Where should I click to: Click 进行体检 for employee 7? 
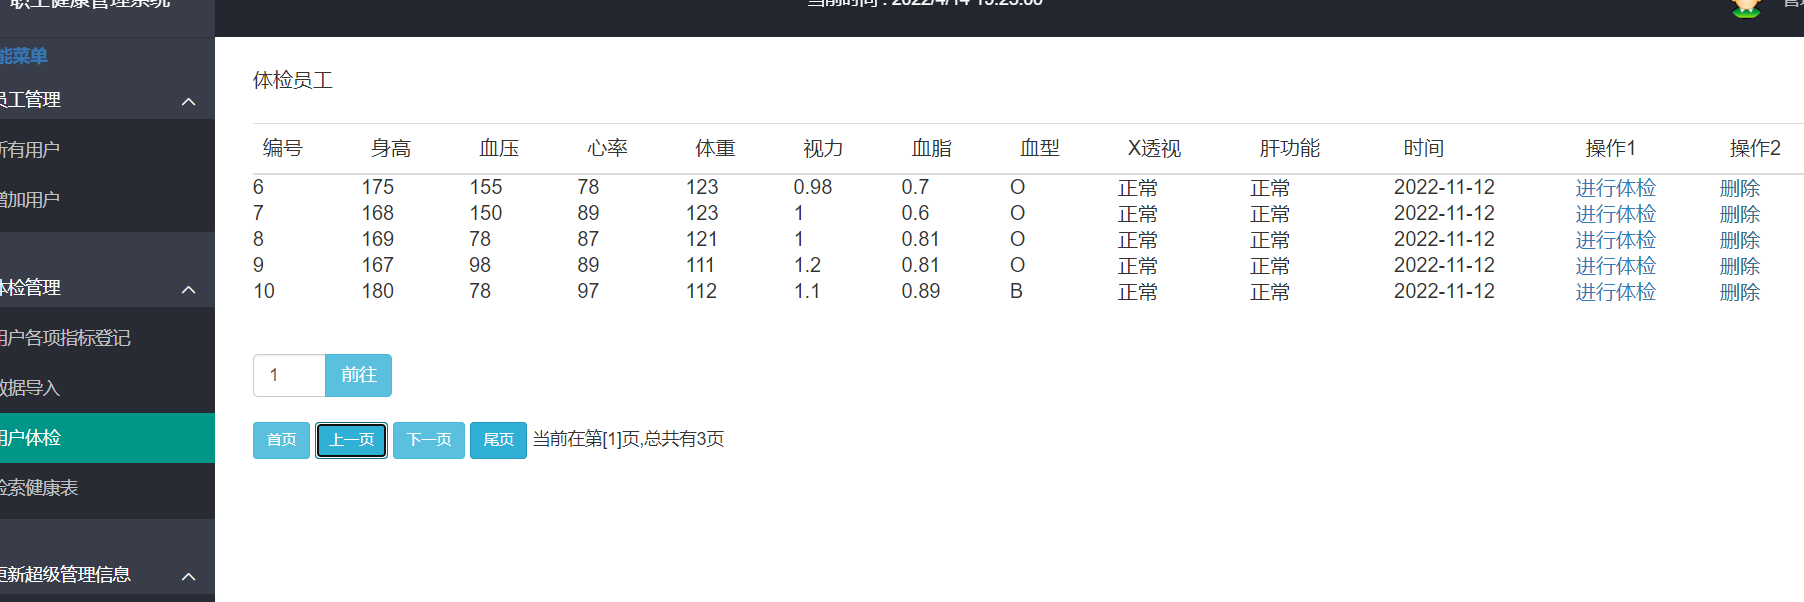[1615, 214]
